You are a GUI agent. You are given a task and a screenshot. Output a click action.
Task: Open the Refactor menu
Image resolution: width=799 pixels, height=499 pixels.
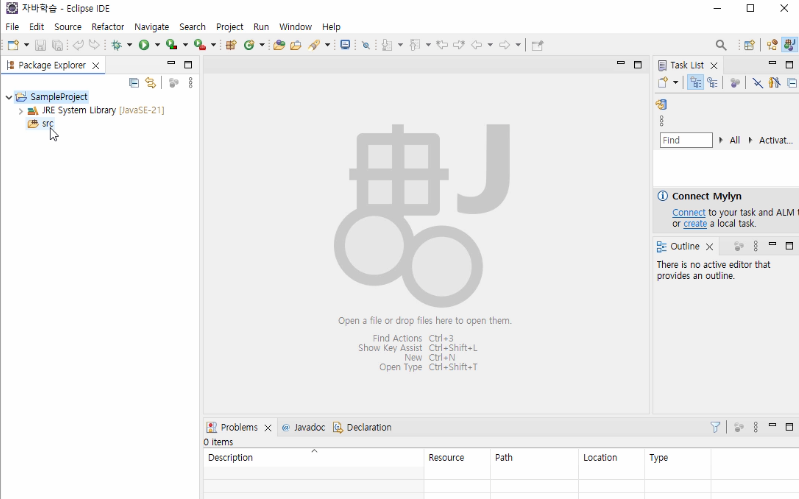pyautogui.click(x=108, y=27)
